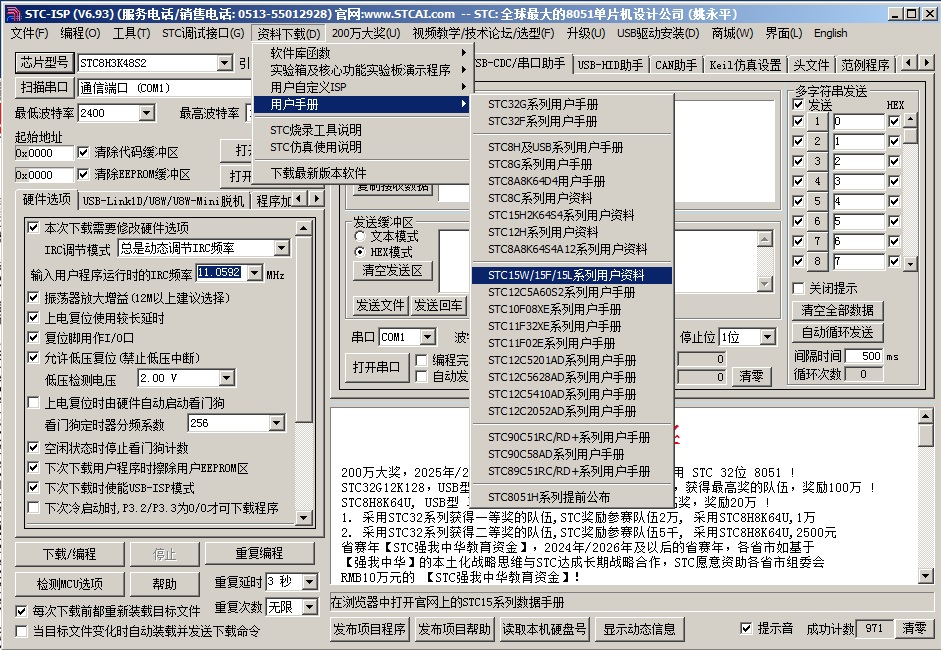Viewport: 941px width, 650px height.
Task: Select STC32G系列用户手册 entry
Action: (571, 104)
